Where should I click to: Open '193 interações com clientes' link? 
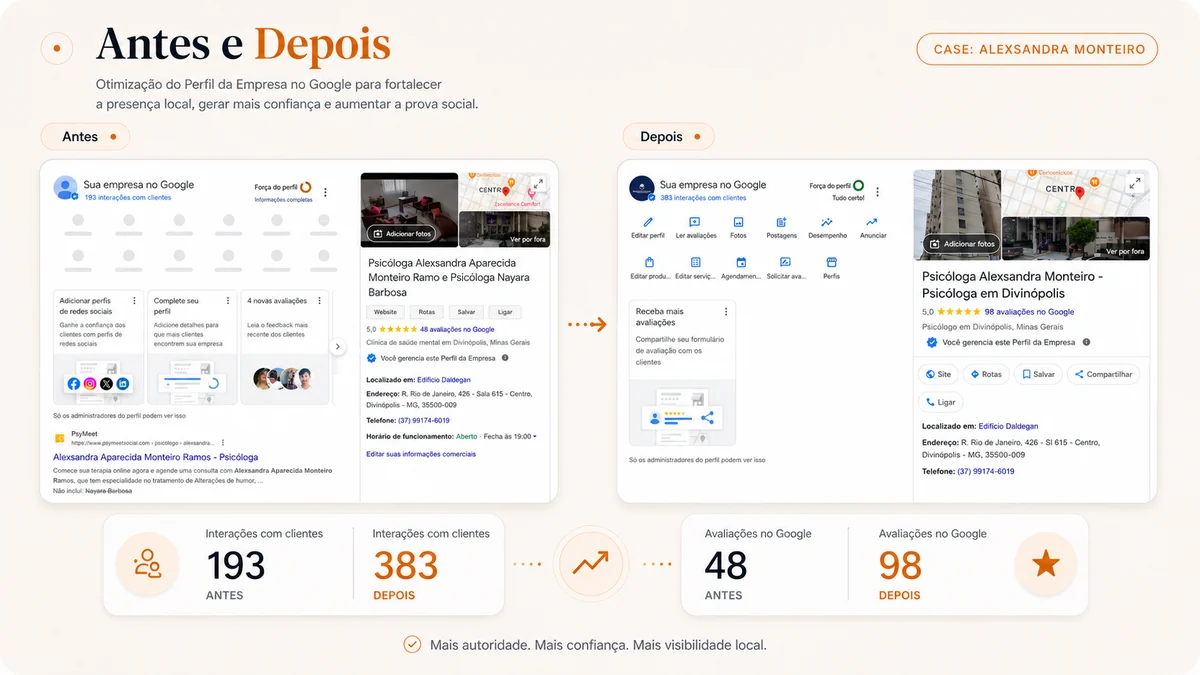coord(128,198)
